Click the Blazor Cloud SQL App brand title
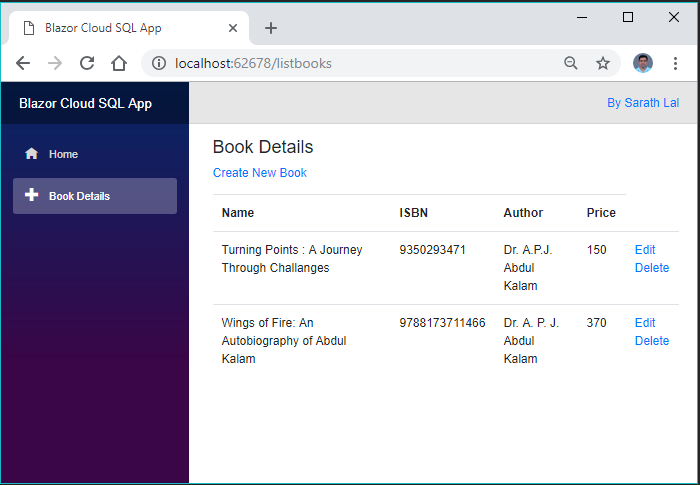The height and width of the screenshot is (485, 700). [86, 103]
